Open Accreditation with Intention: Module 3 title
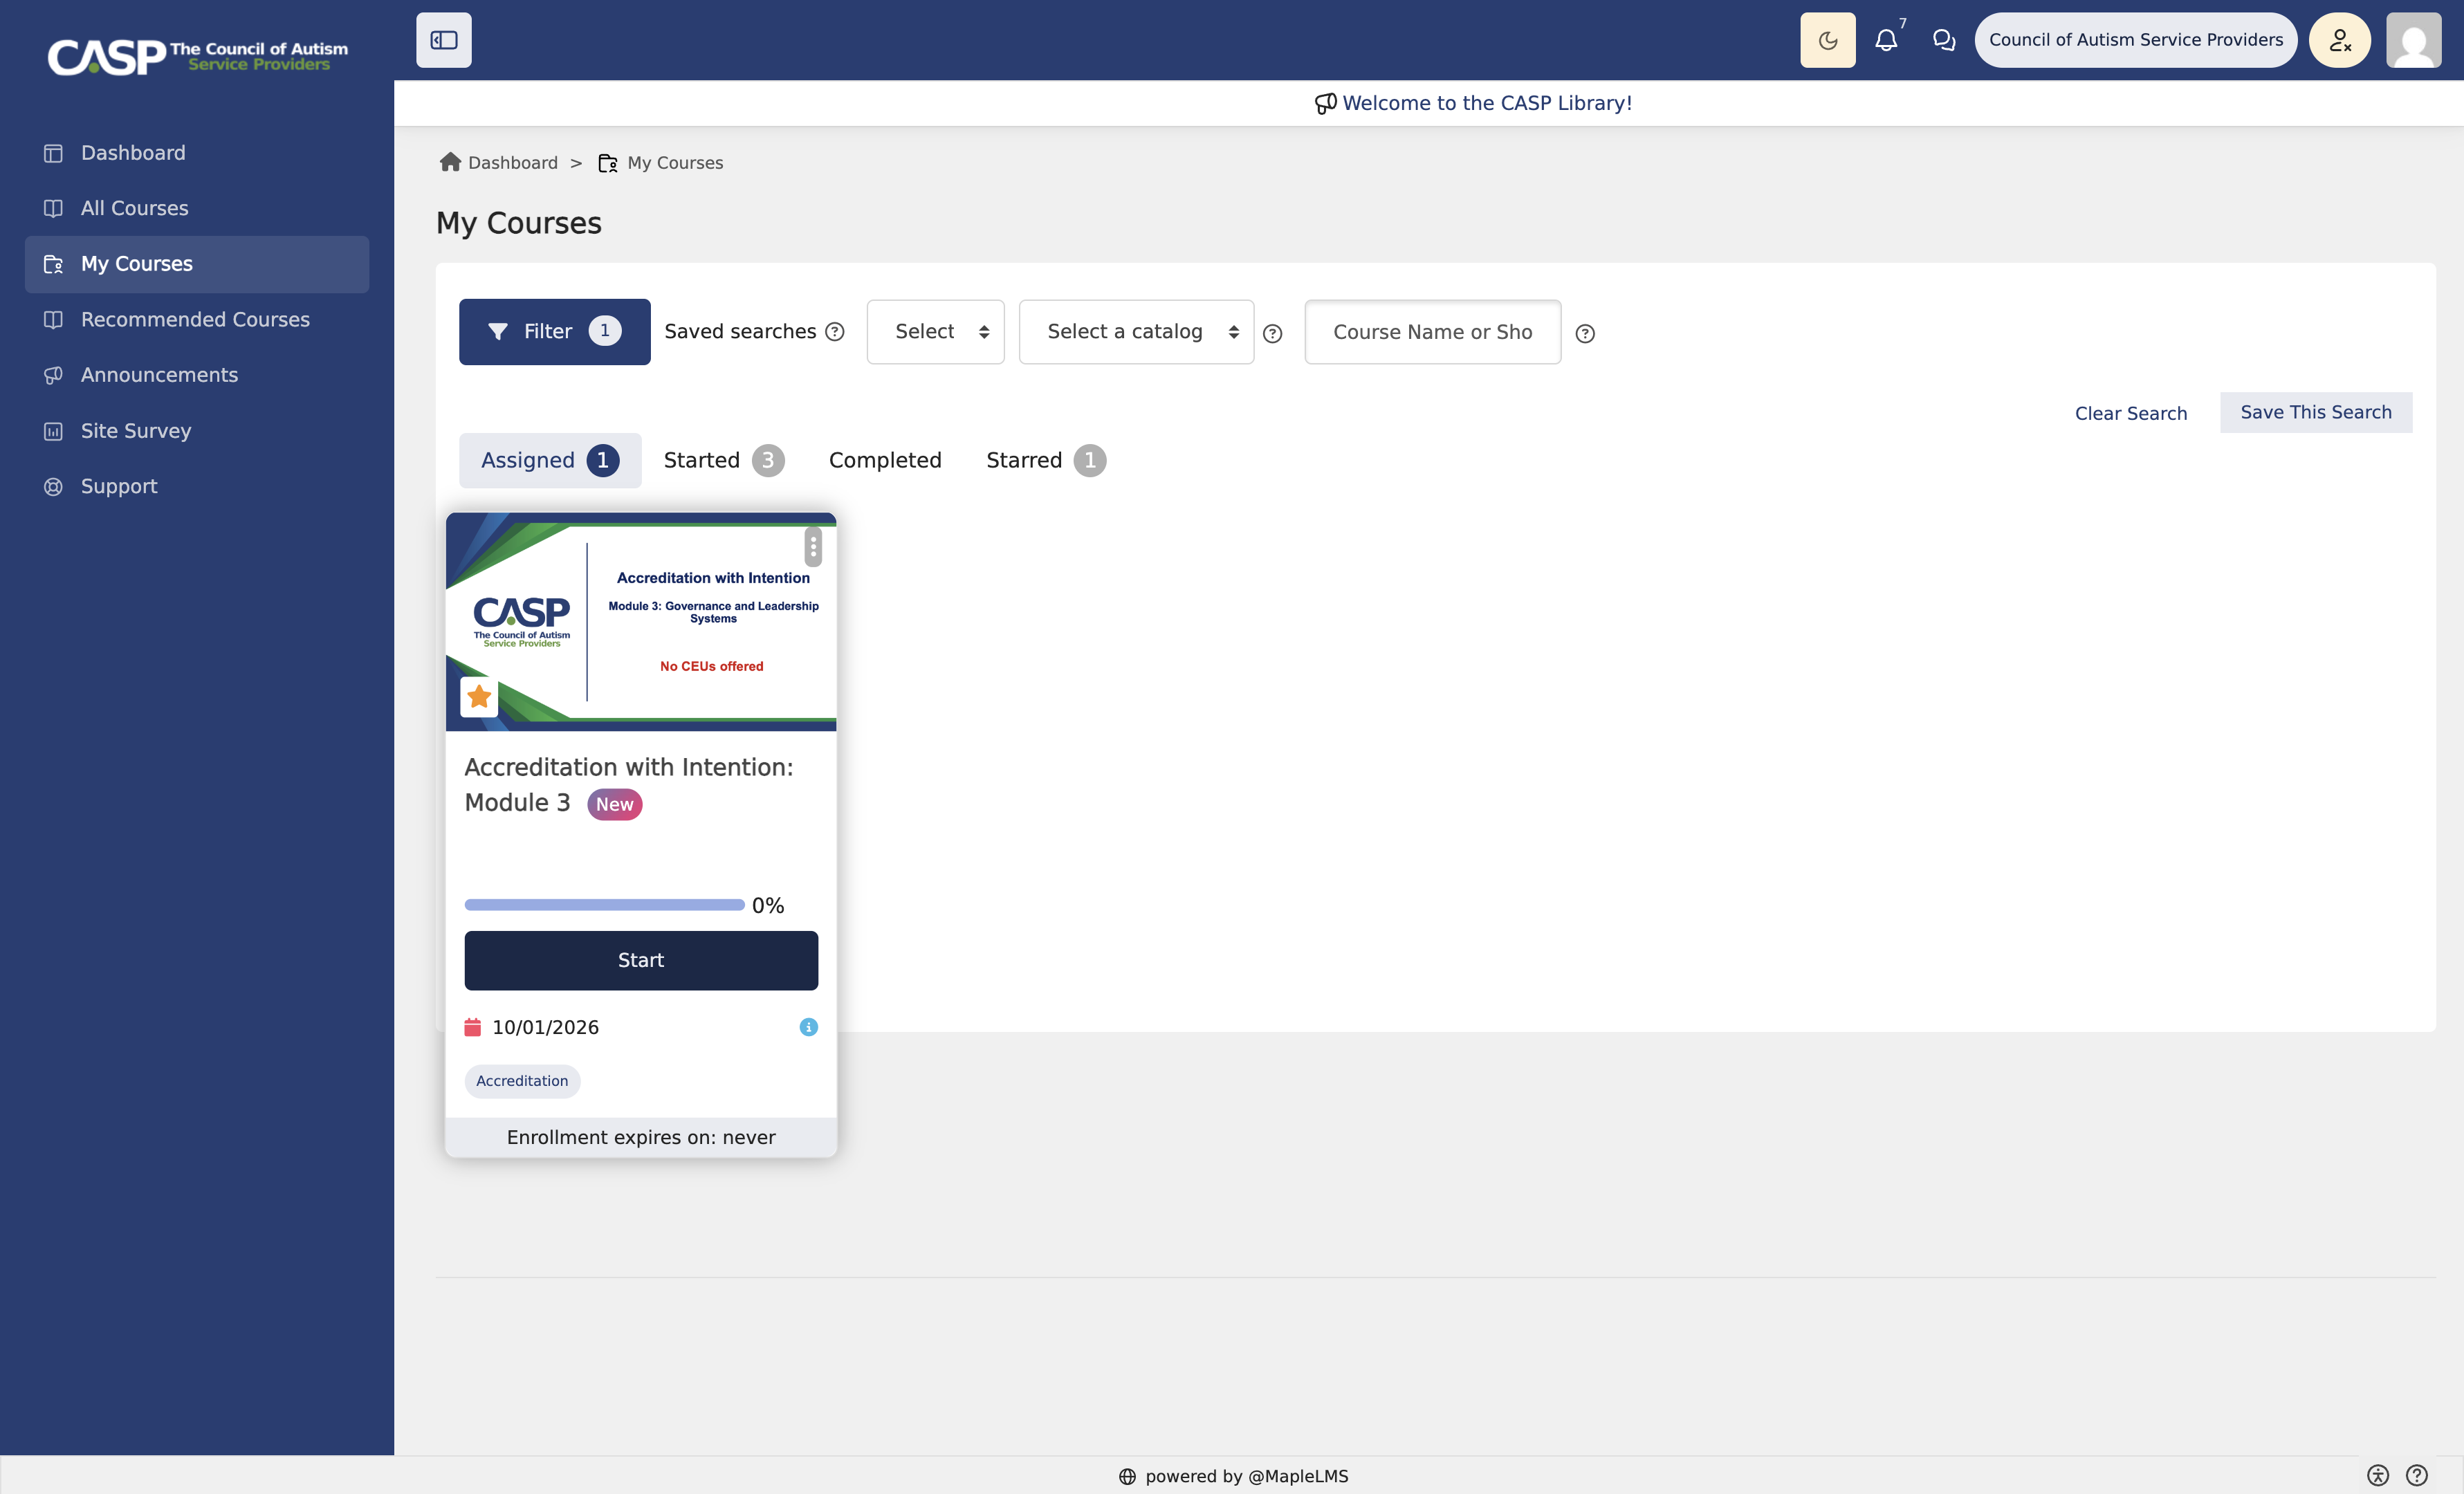The width and height of the screenshot is (2464, 1494). 628,785
